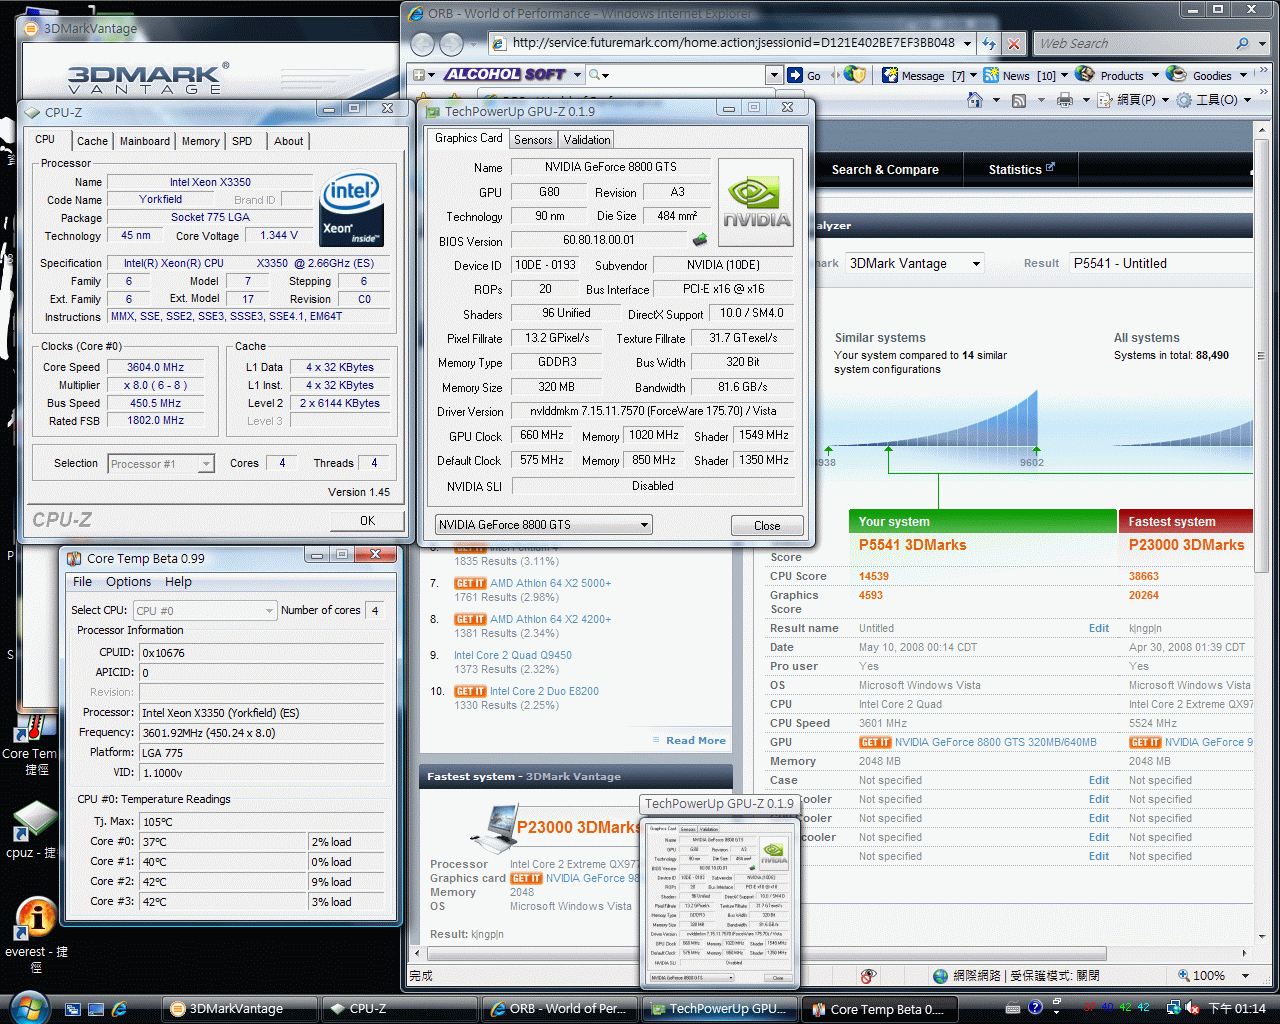
Task: Click the IE Back navigation arrow
Action: pos(423,44)
